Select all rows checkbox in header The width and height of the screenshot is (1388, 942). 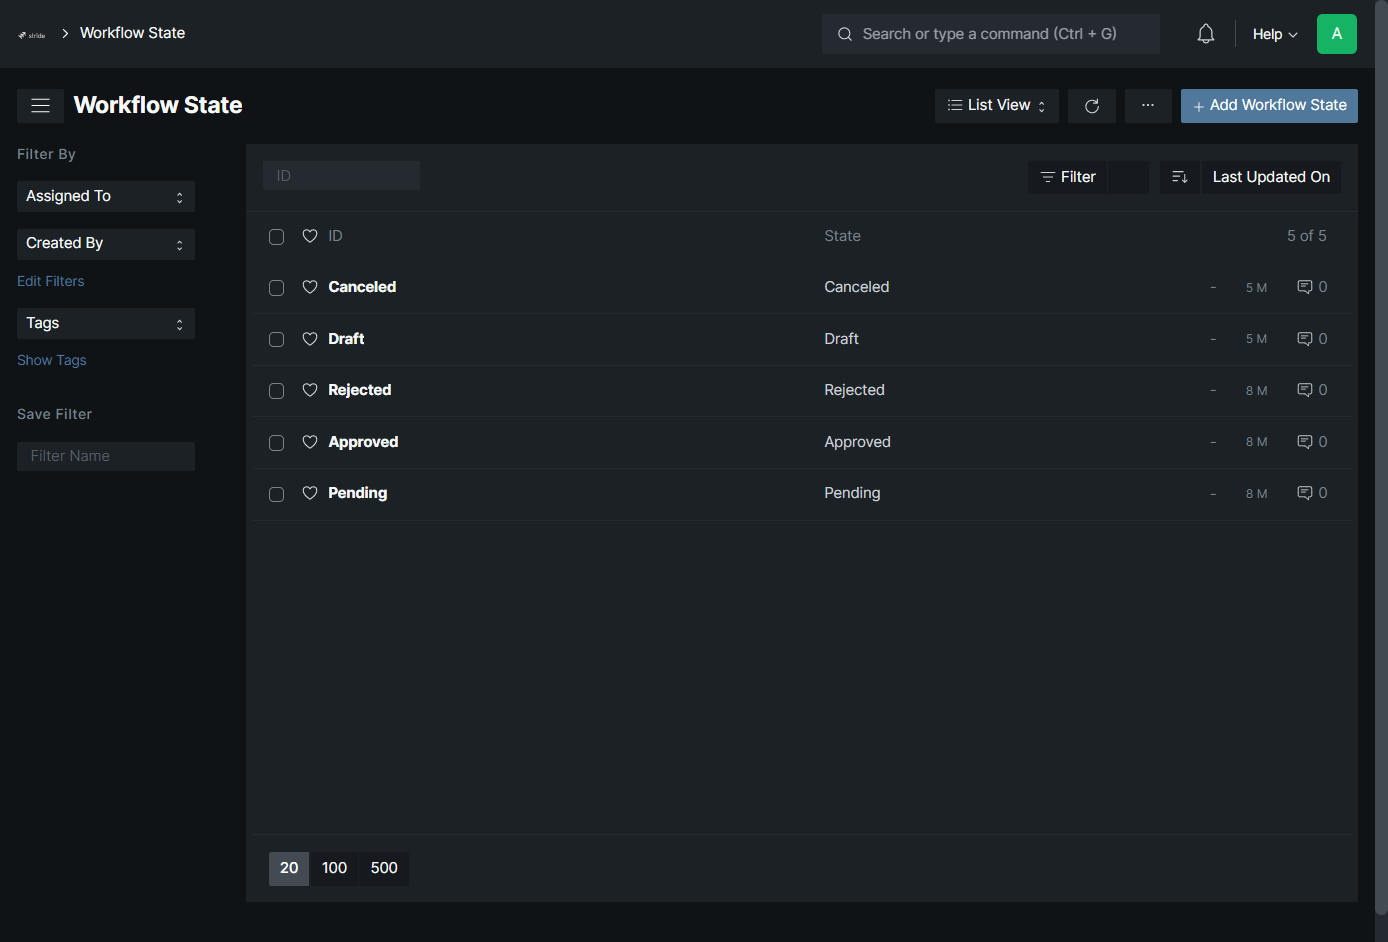tap(277, 237)
